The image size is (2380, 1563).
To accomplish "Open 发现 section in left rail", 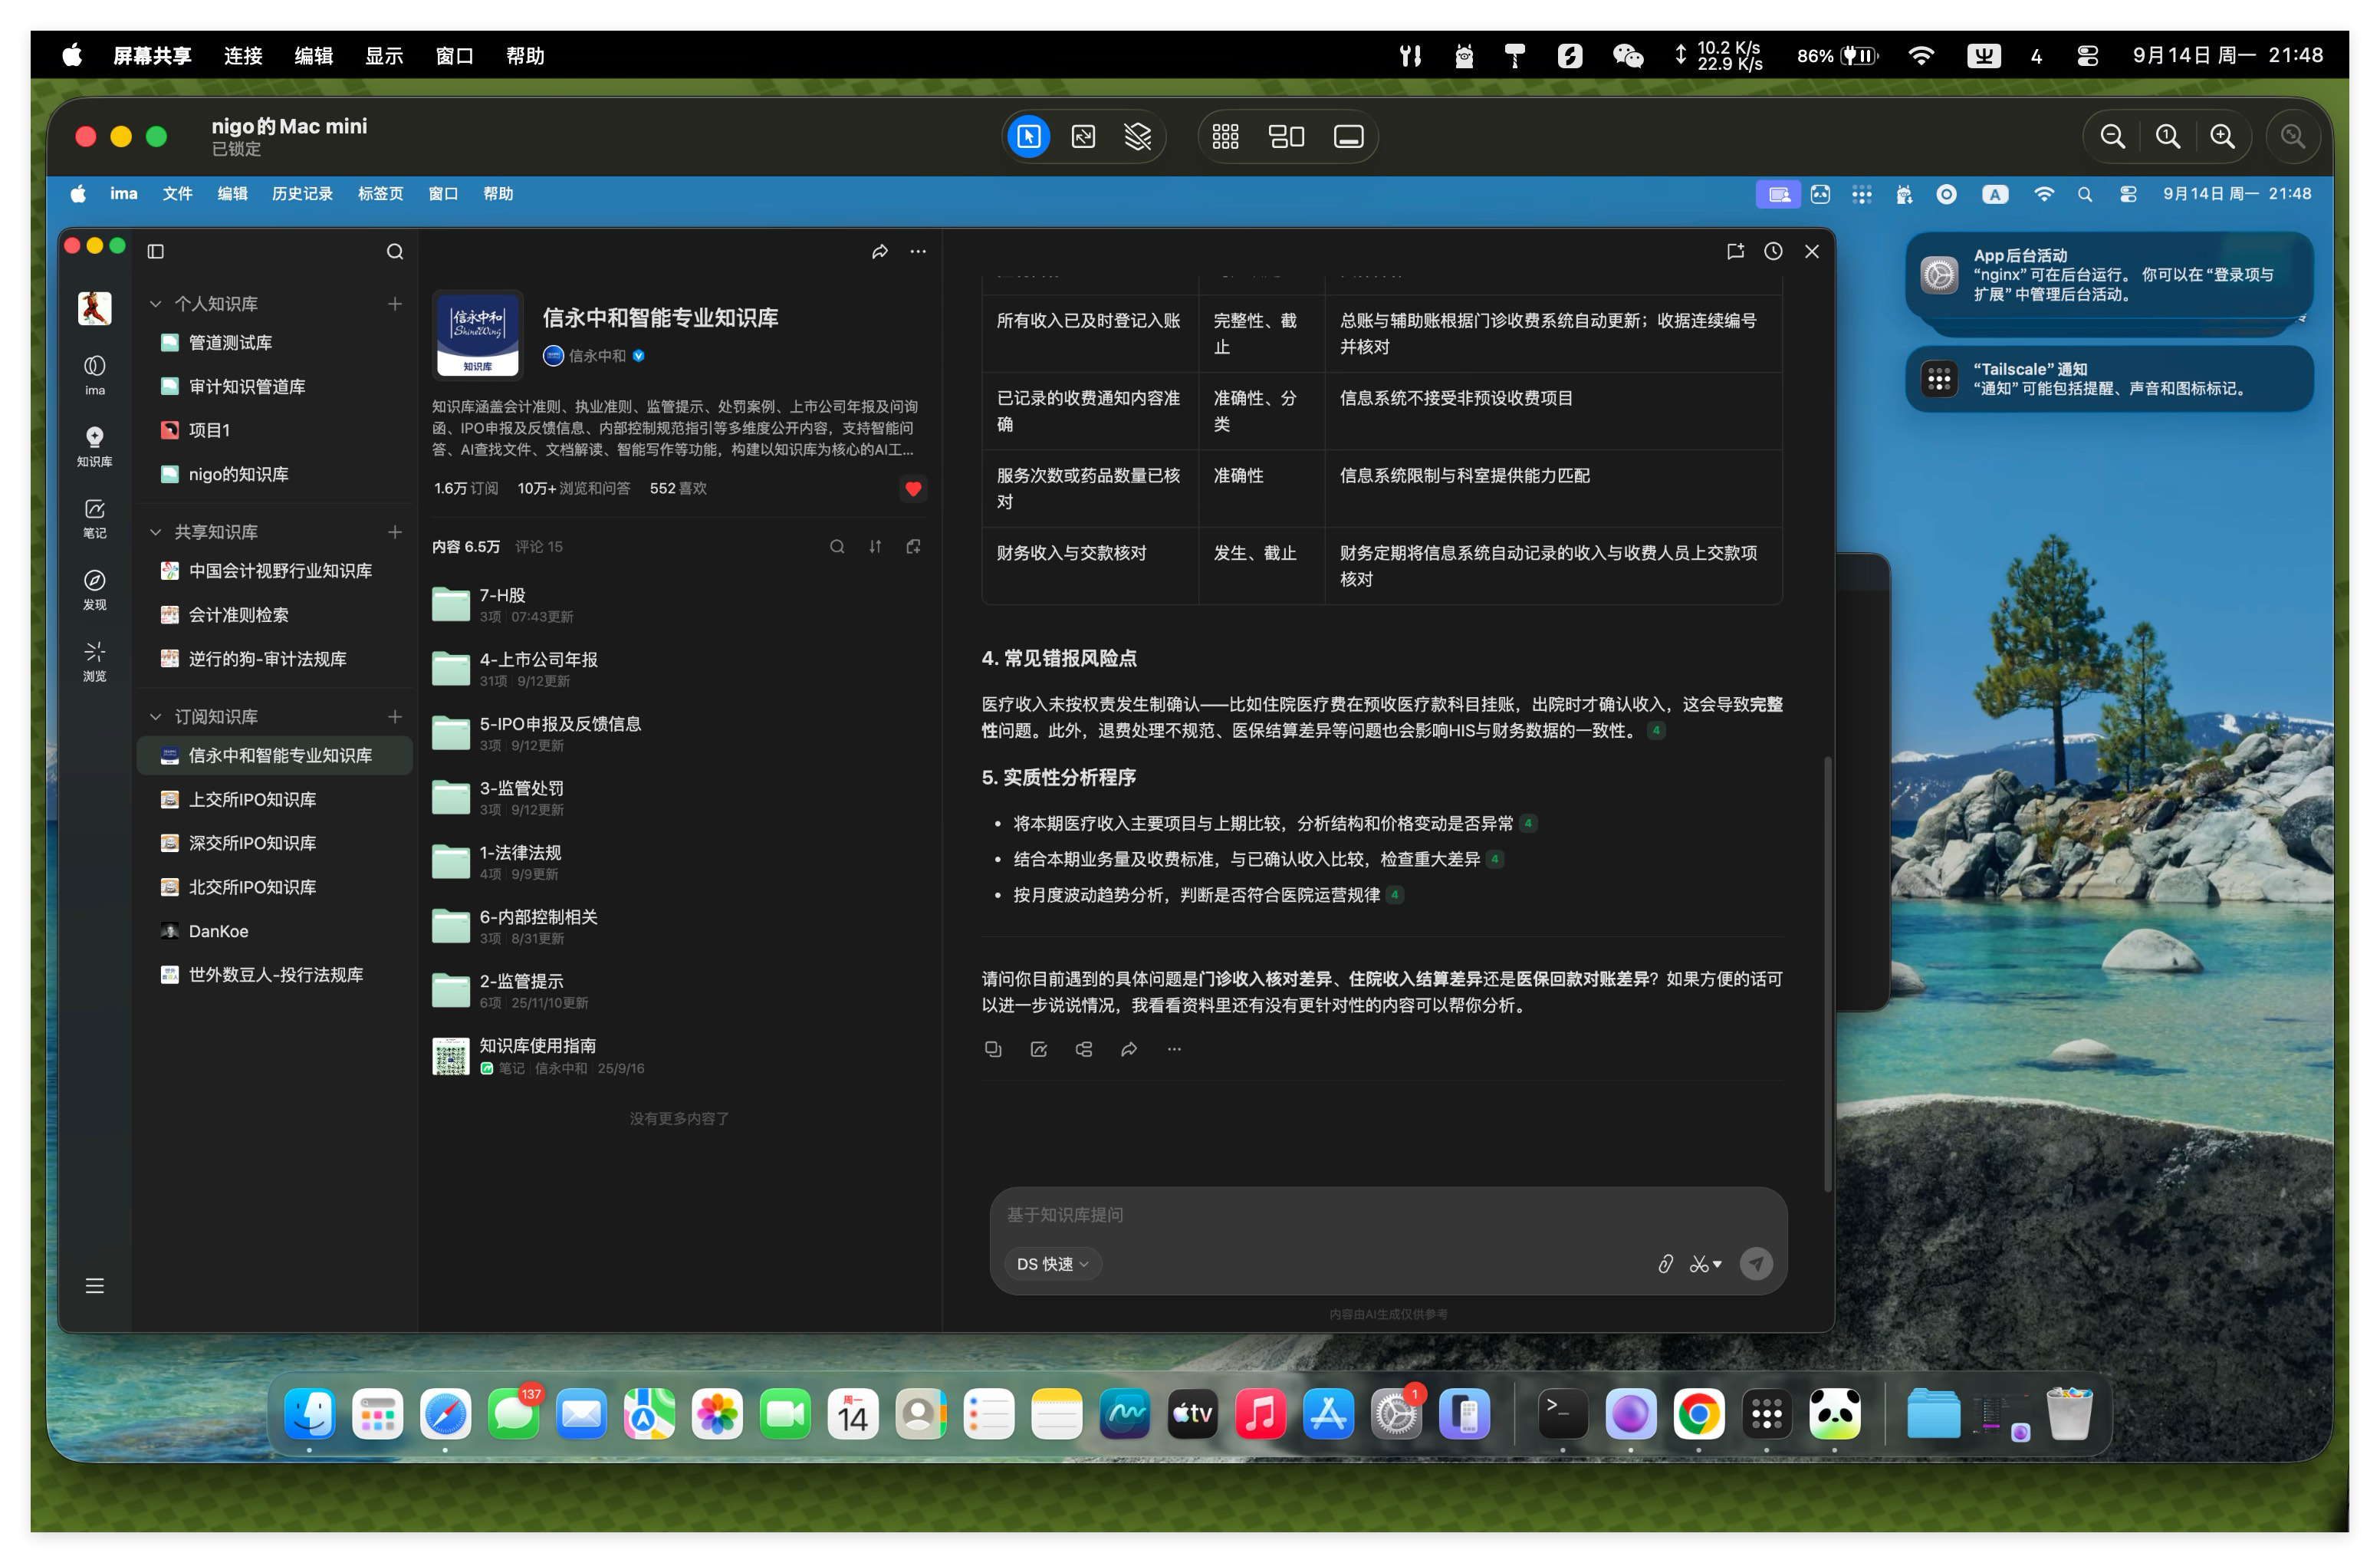I will coord(95,589).
